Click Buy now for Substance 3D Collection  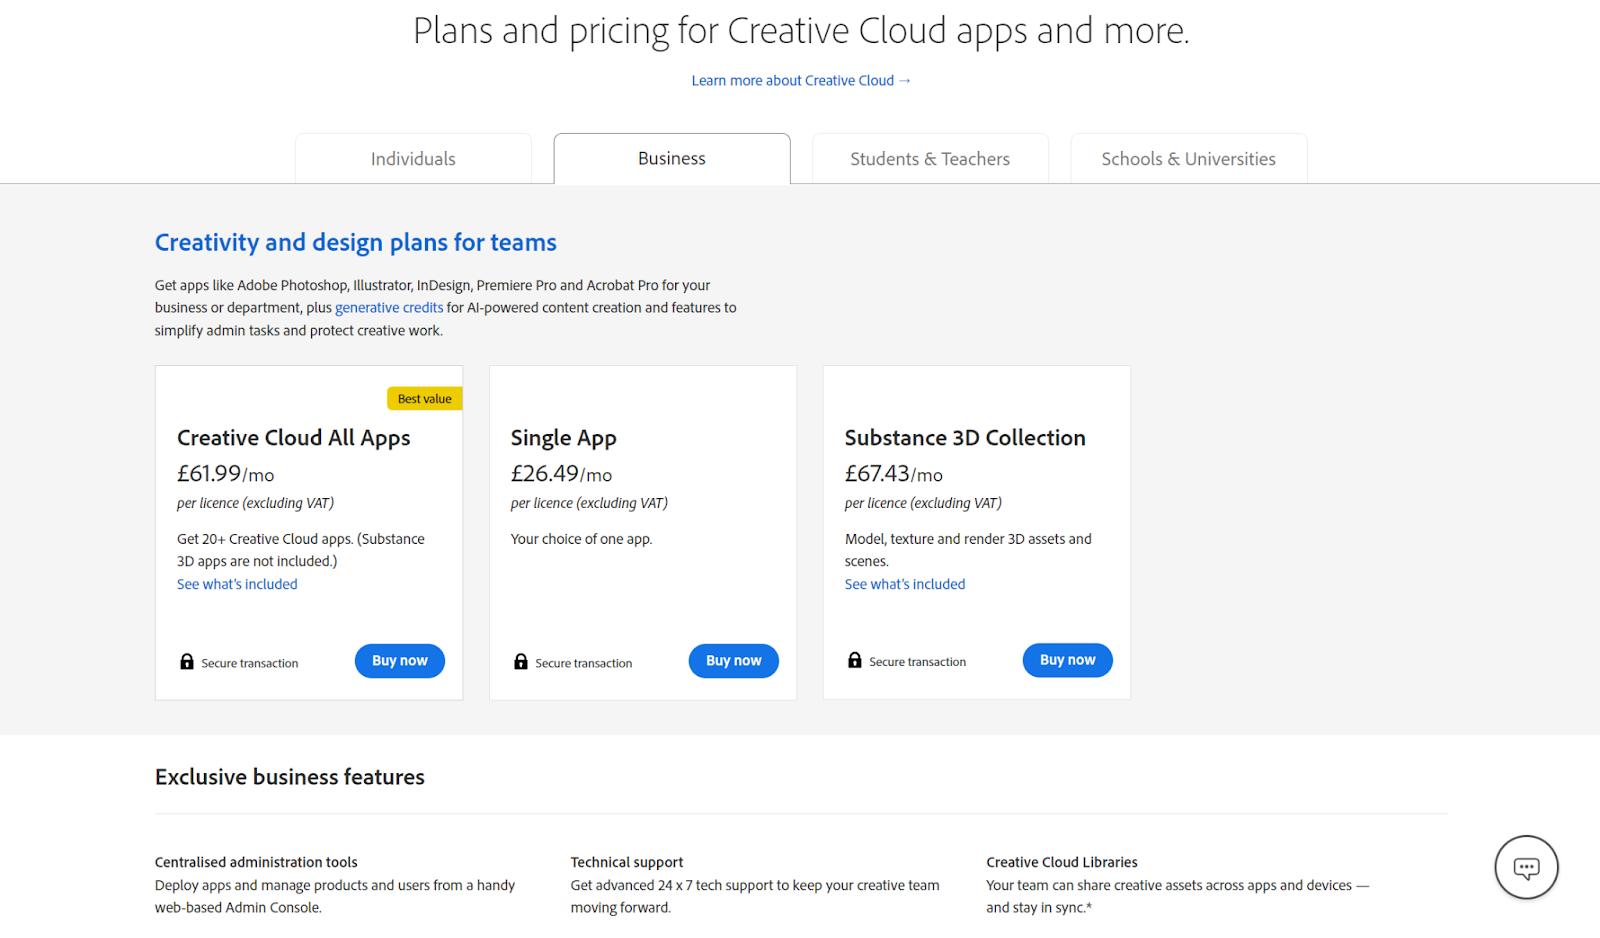point(1067,659)
